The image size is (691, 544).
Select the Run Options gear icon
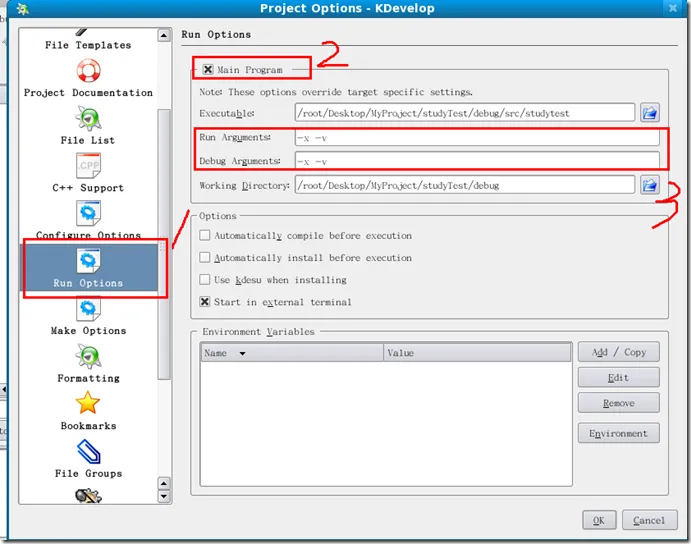pos(89,261)
